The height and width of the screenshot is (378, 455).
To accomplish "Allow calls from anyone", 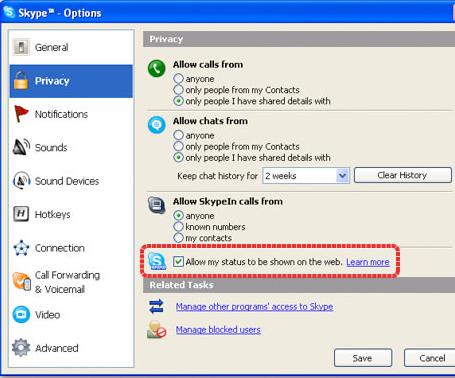I will click(x=178, y=79).
